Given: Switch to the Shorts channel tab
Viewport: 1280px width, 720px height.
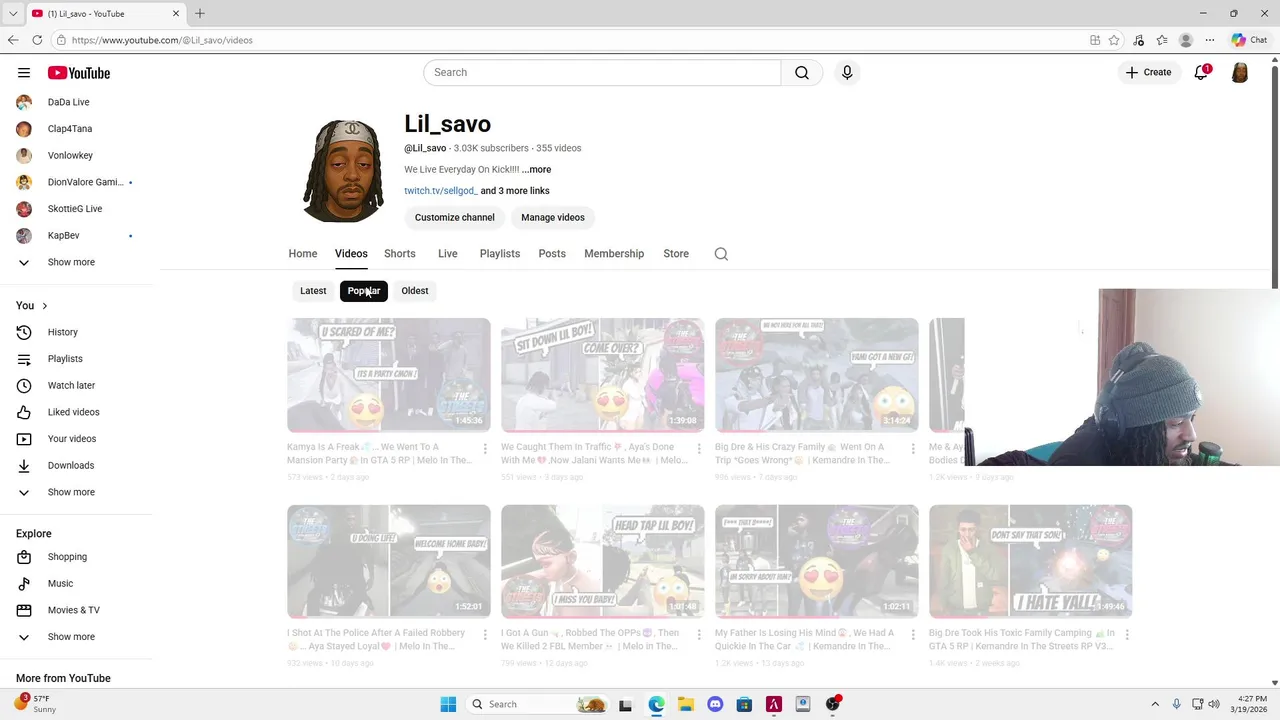Looking at the screenshot, I should pyautogui.click(x=400, y=254).
